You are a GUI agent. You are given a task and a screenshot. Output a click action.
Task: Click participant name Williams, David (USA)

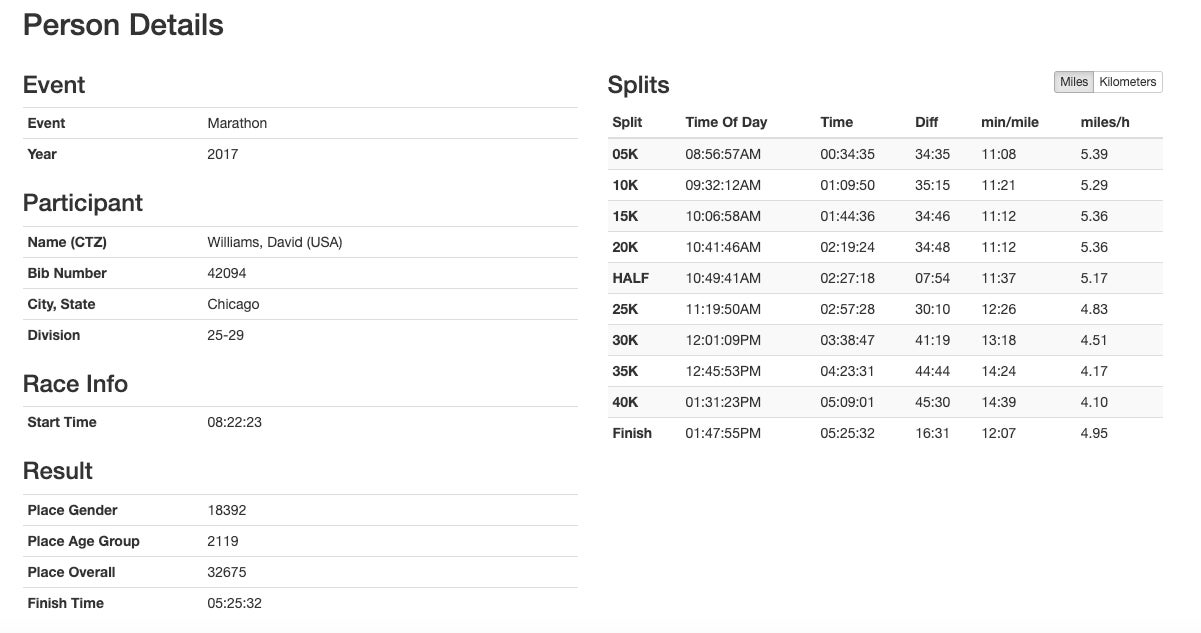tap(274, 242)
